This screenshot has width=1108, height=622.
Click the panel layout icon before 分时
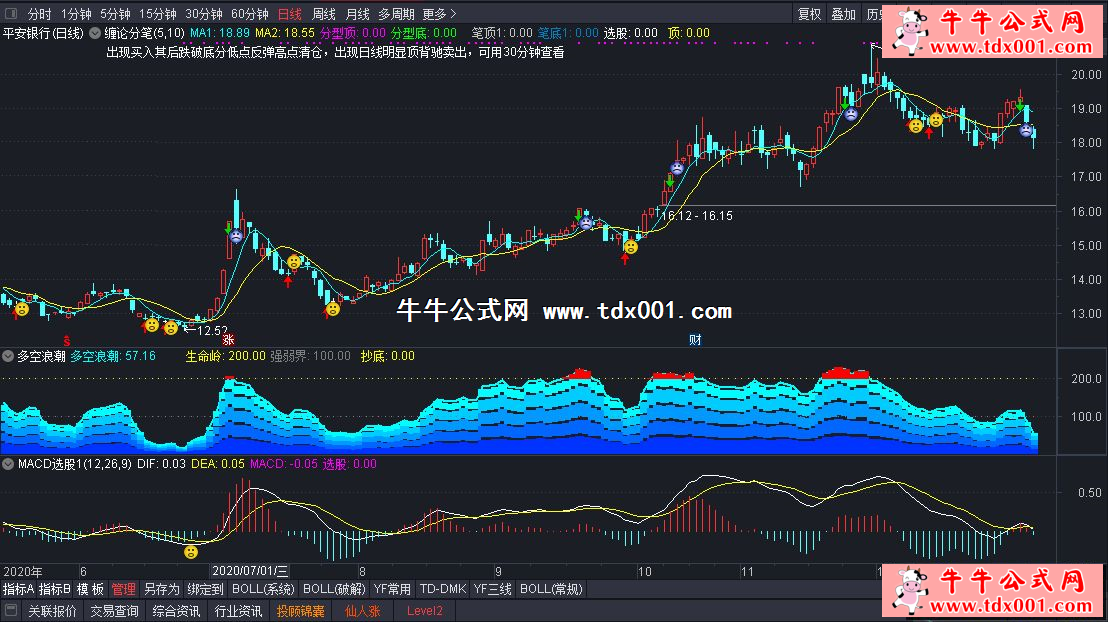(x=11, y=13)
